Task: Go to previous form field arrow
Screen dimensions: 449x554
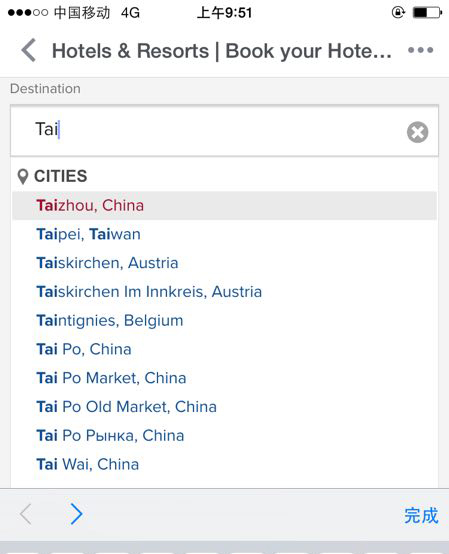Action: pyautogui.click(x=26, y=514)
